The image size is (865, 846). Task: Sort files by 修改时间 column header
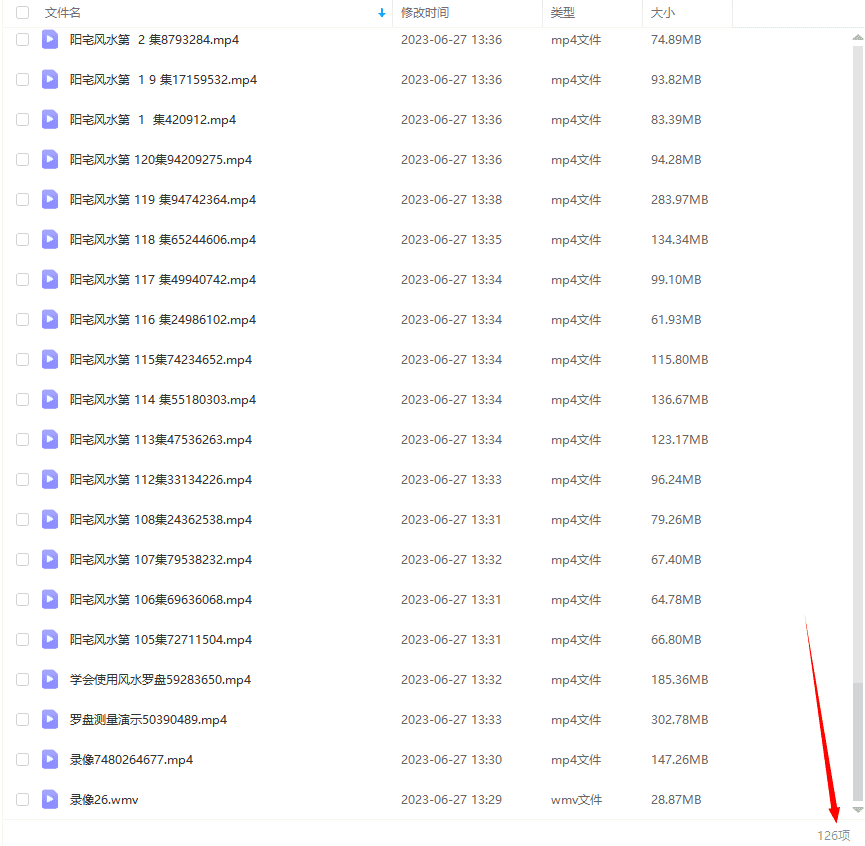425,13
